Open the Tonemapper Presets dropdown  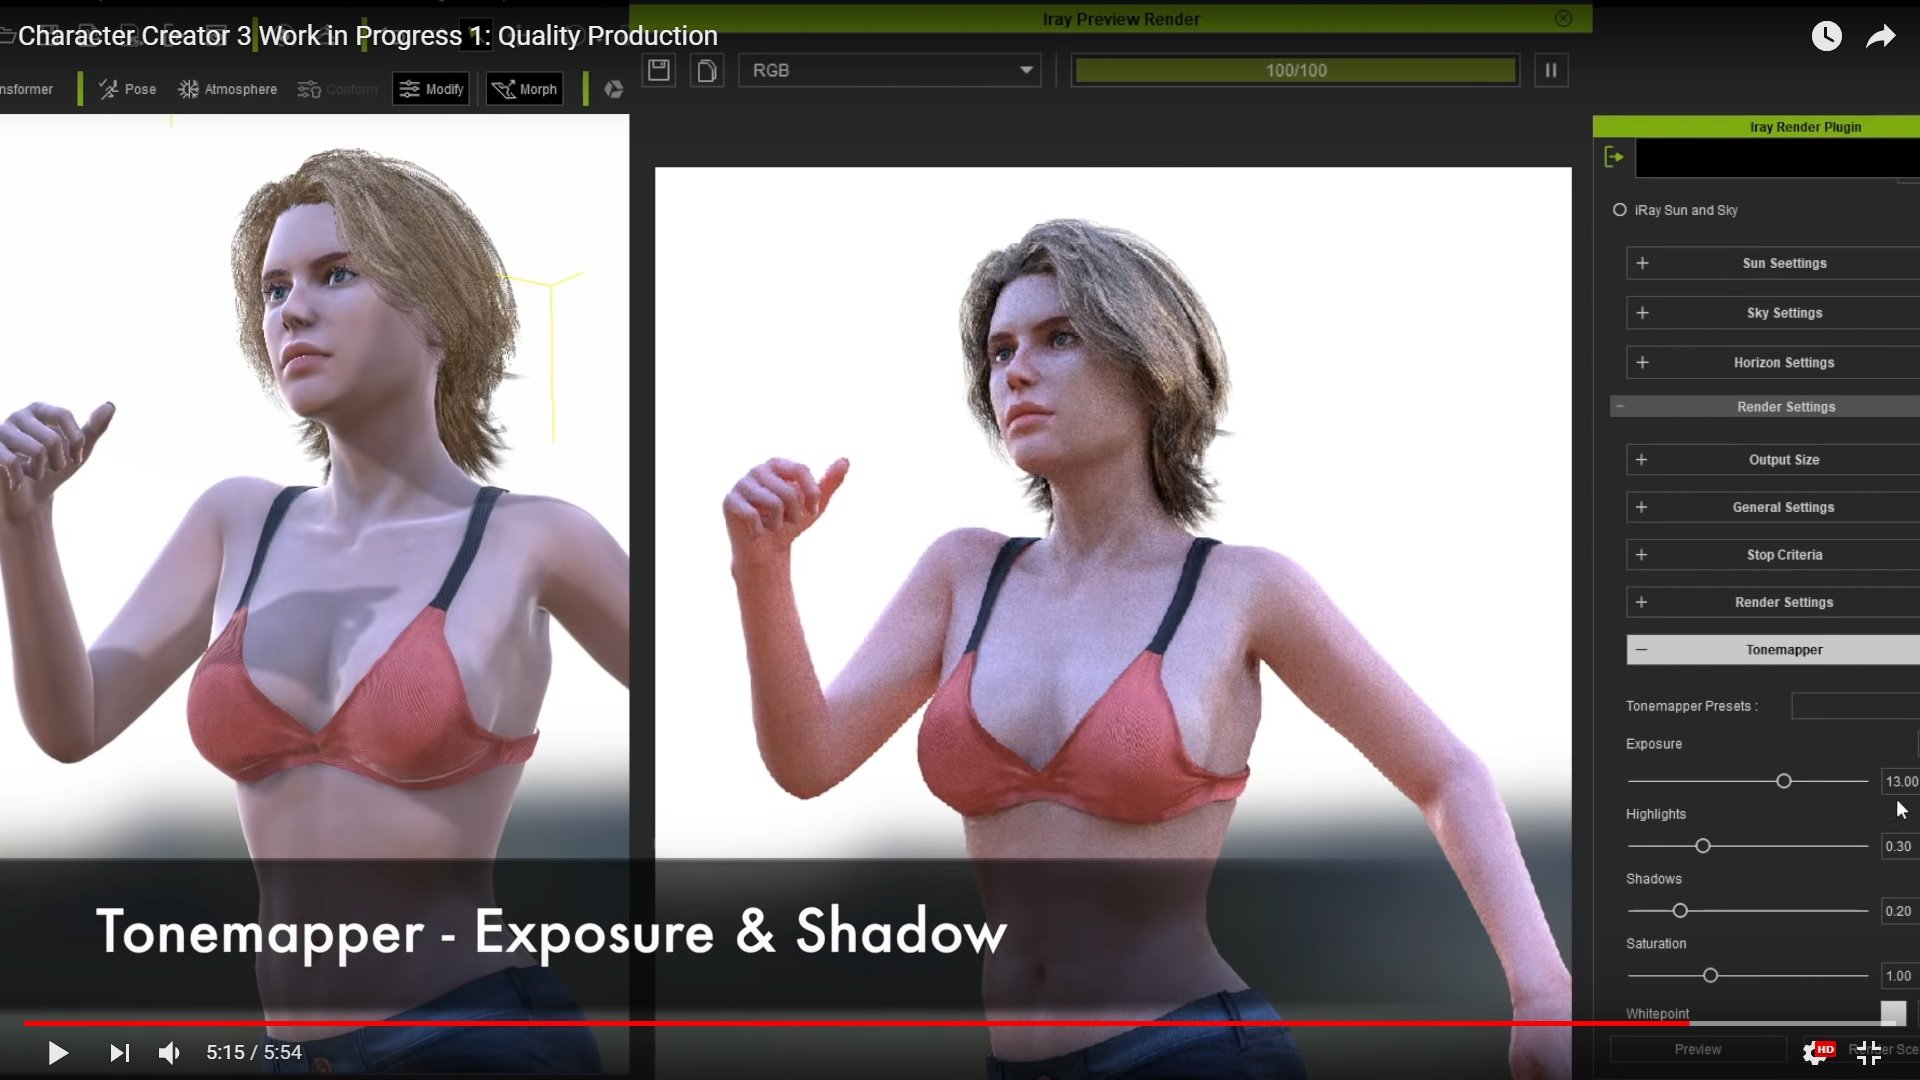point(1855,706)
